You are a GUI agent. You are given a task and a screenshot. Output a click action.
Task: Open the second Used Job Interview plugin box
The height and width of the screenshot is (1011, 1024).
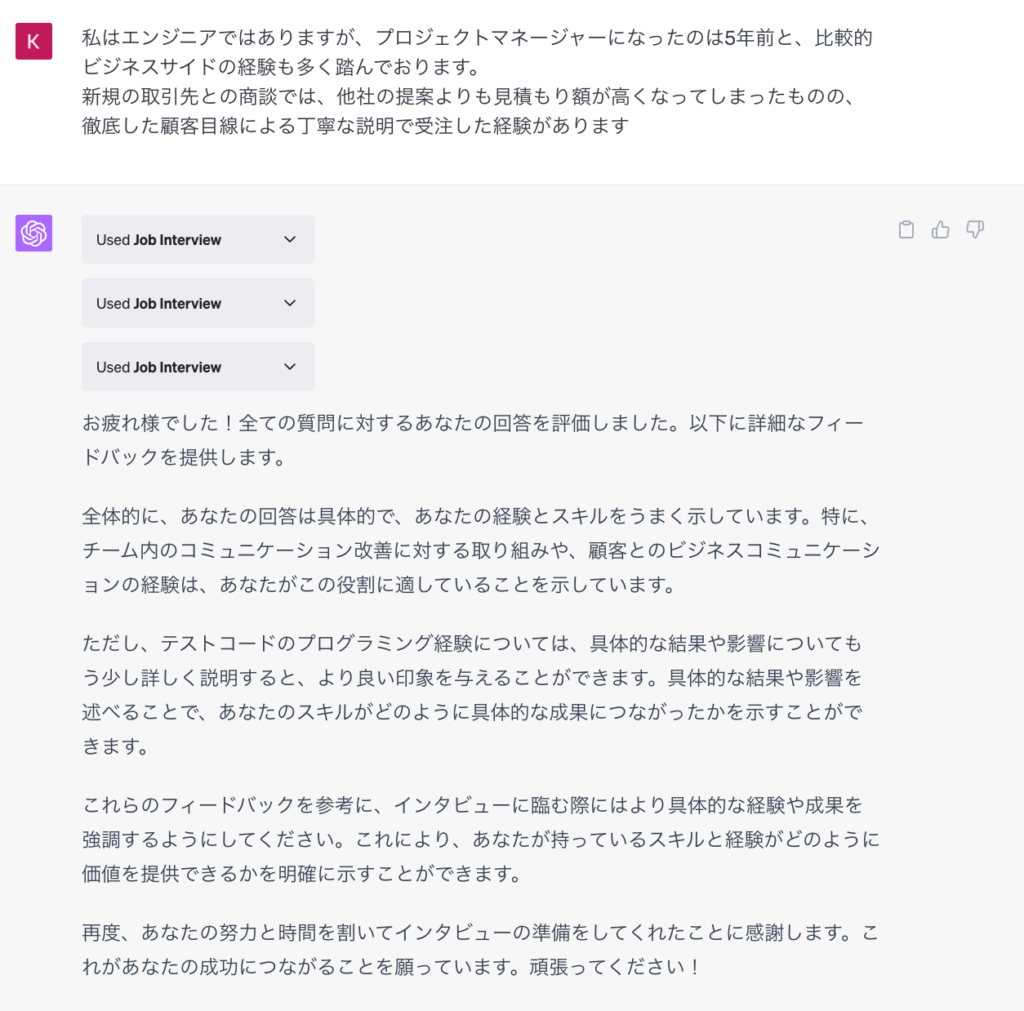point(198,303)
